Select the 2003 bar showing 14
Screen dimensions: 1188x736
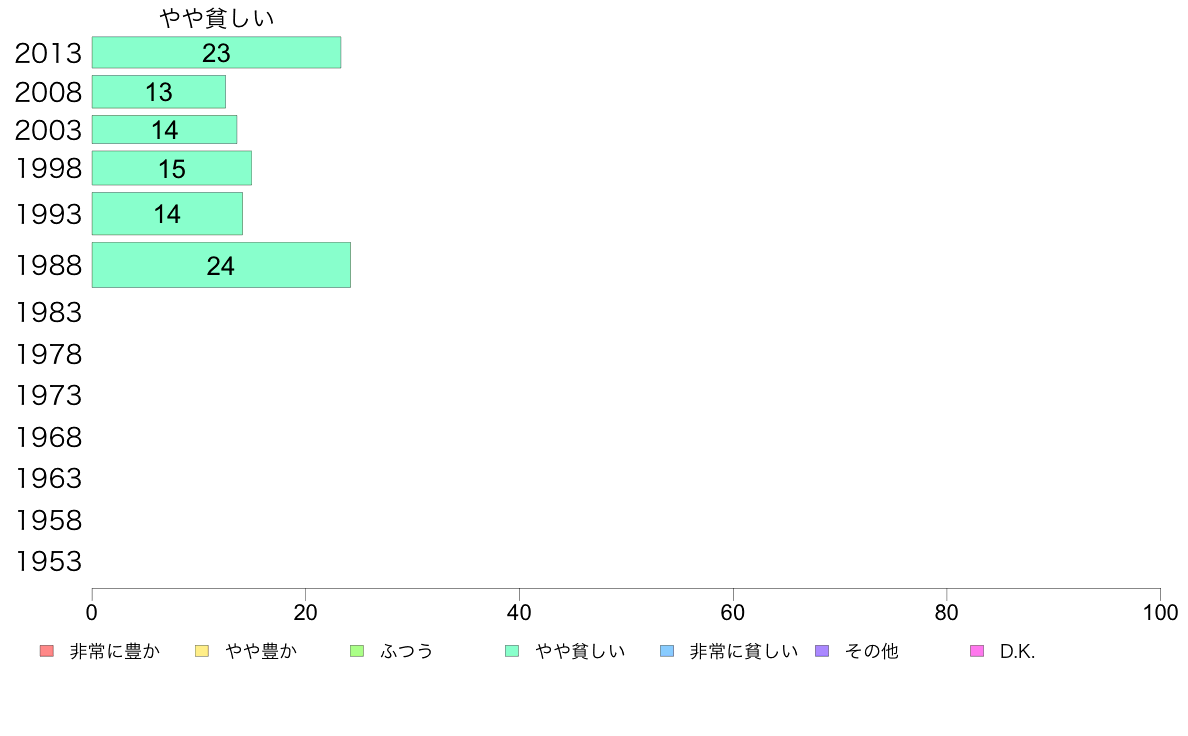(x=164, y=130)
